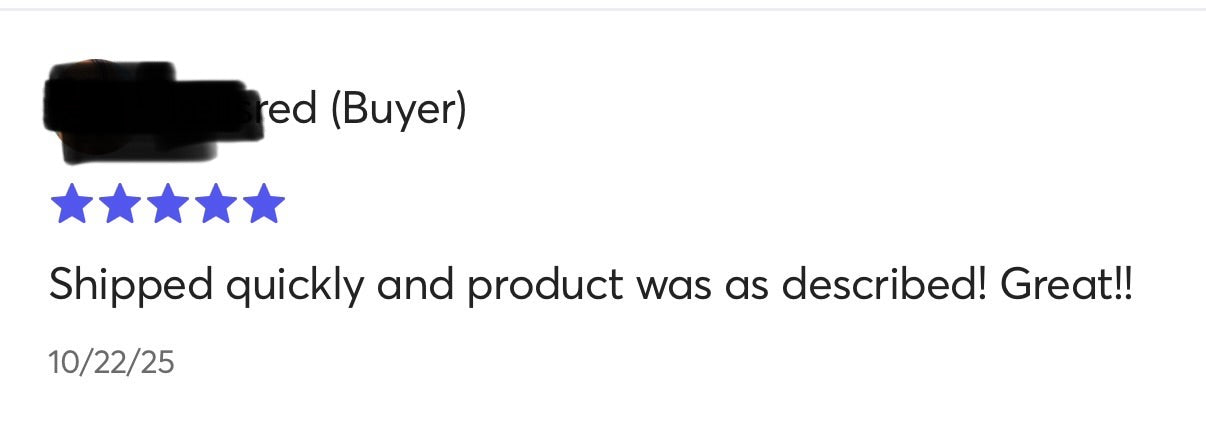1206x423 pixels.
Task: Select the second purple rating star
Action: click(x=118, y=204)
